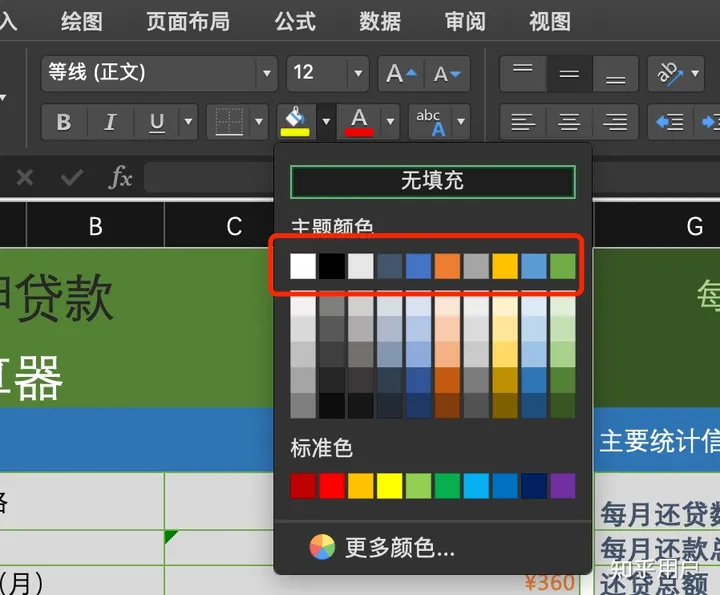Image resolution: width=720 pixels, height=595 pixels.
Task: Toggle bold formatting
Action: (64, 122)
